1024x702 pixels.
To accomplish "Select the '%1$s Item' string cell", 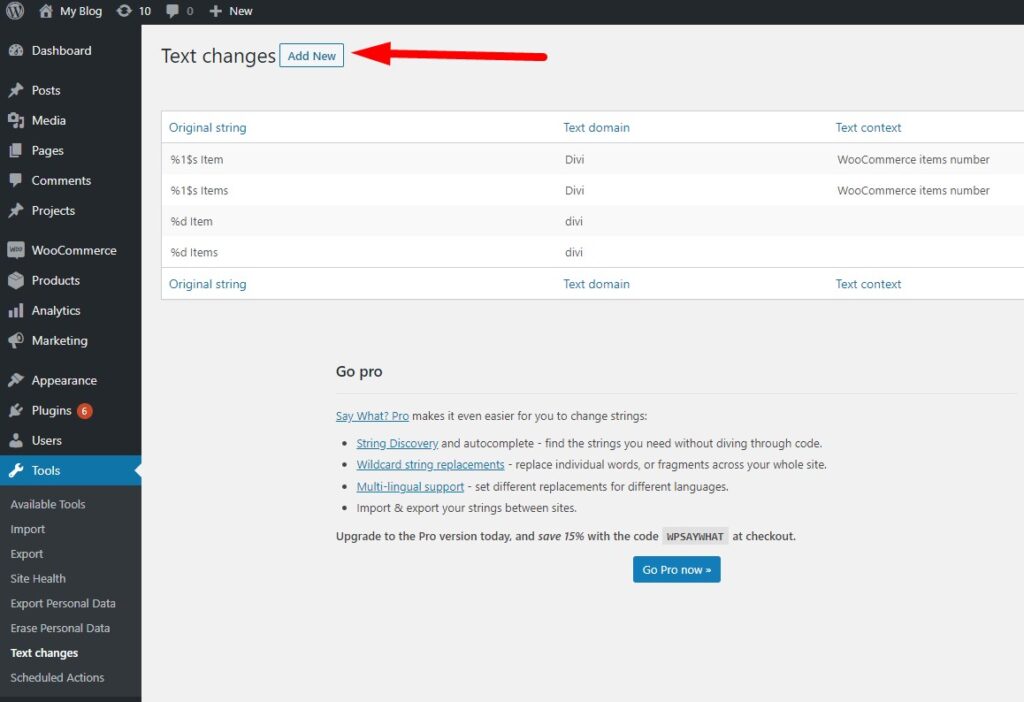I will (197, 159).
